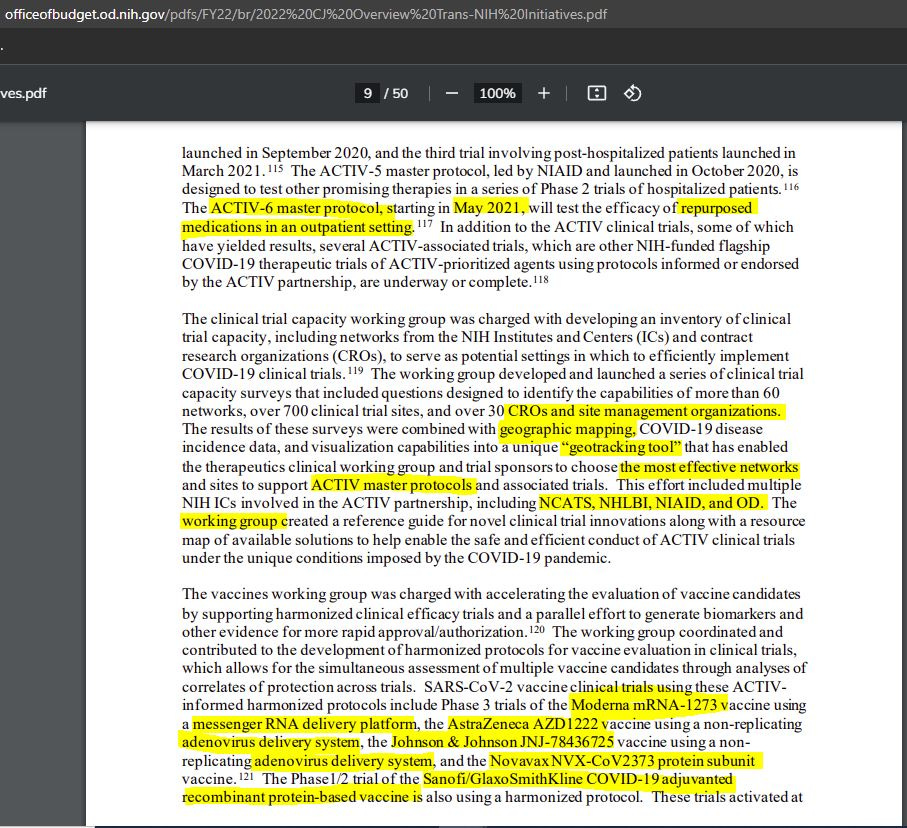Click the zoom in plus icon

click(x=544, y=93)
